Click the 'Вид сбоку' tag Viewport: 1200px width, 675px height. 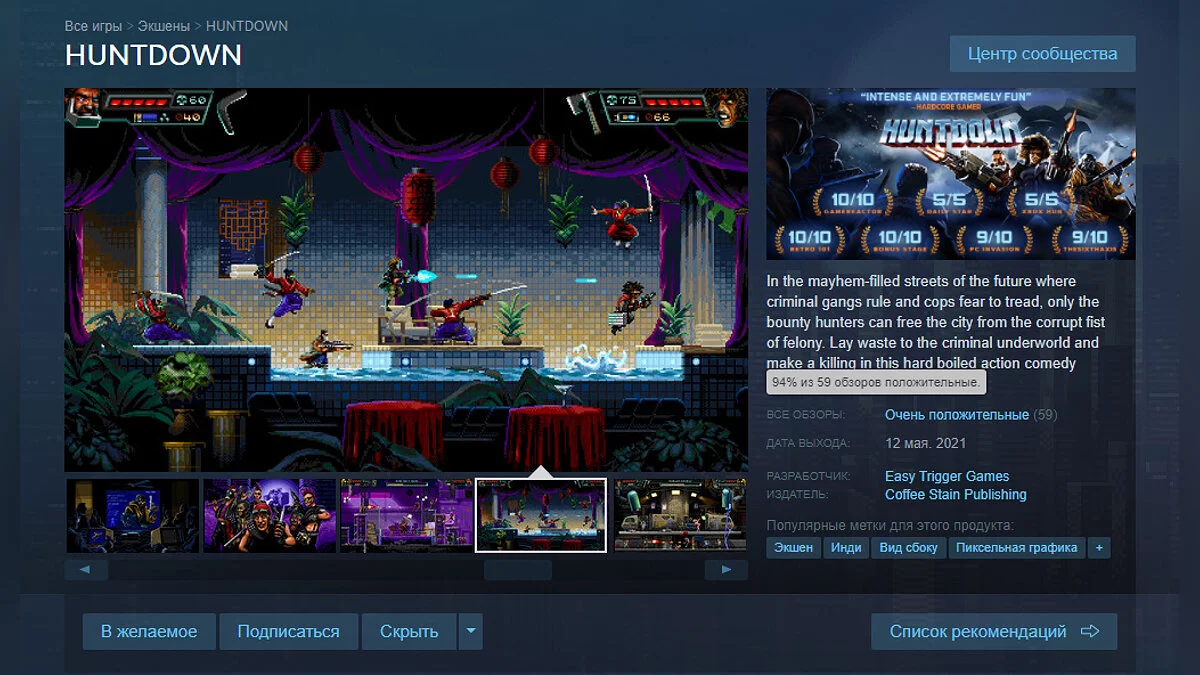(x=909, y=548)
